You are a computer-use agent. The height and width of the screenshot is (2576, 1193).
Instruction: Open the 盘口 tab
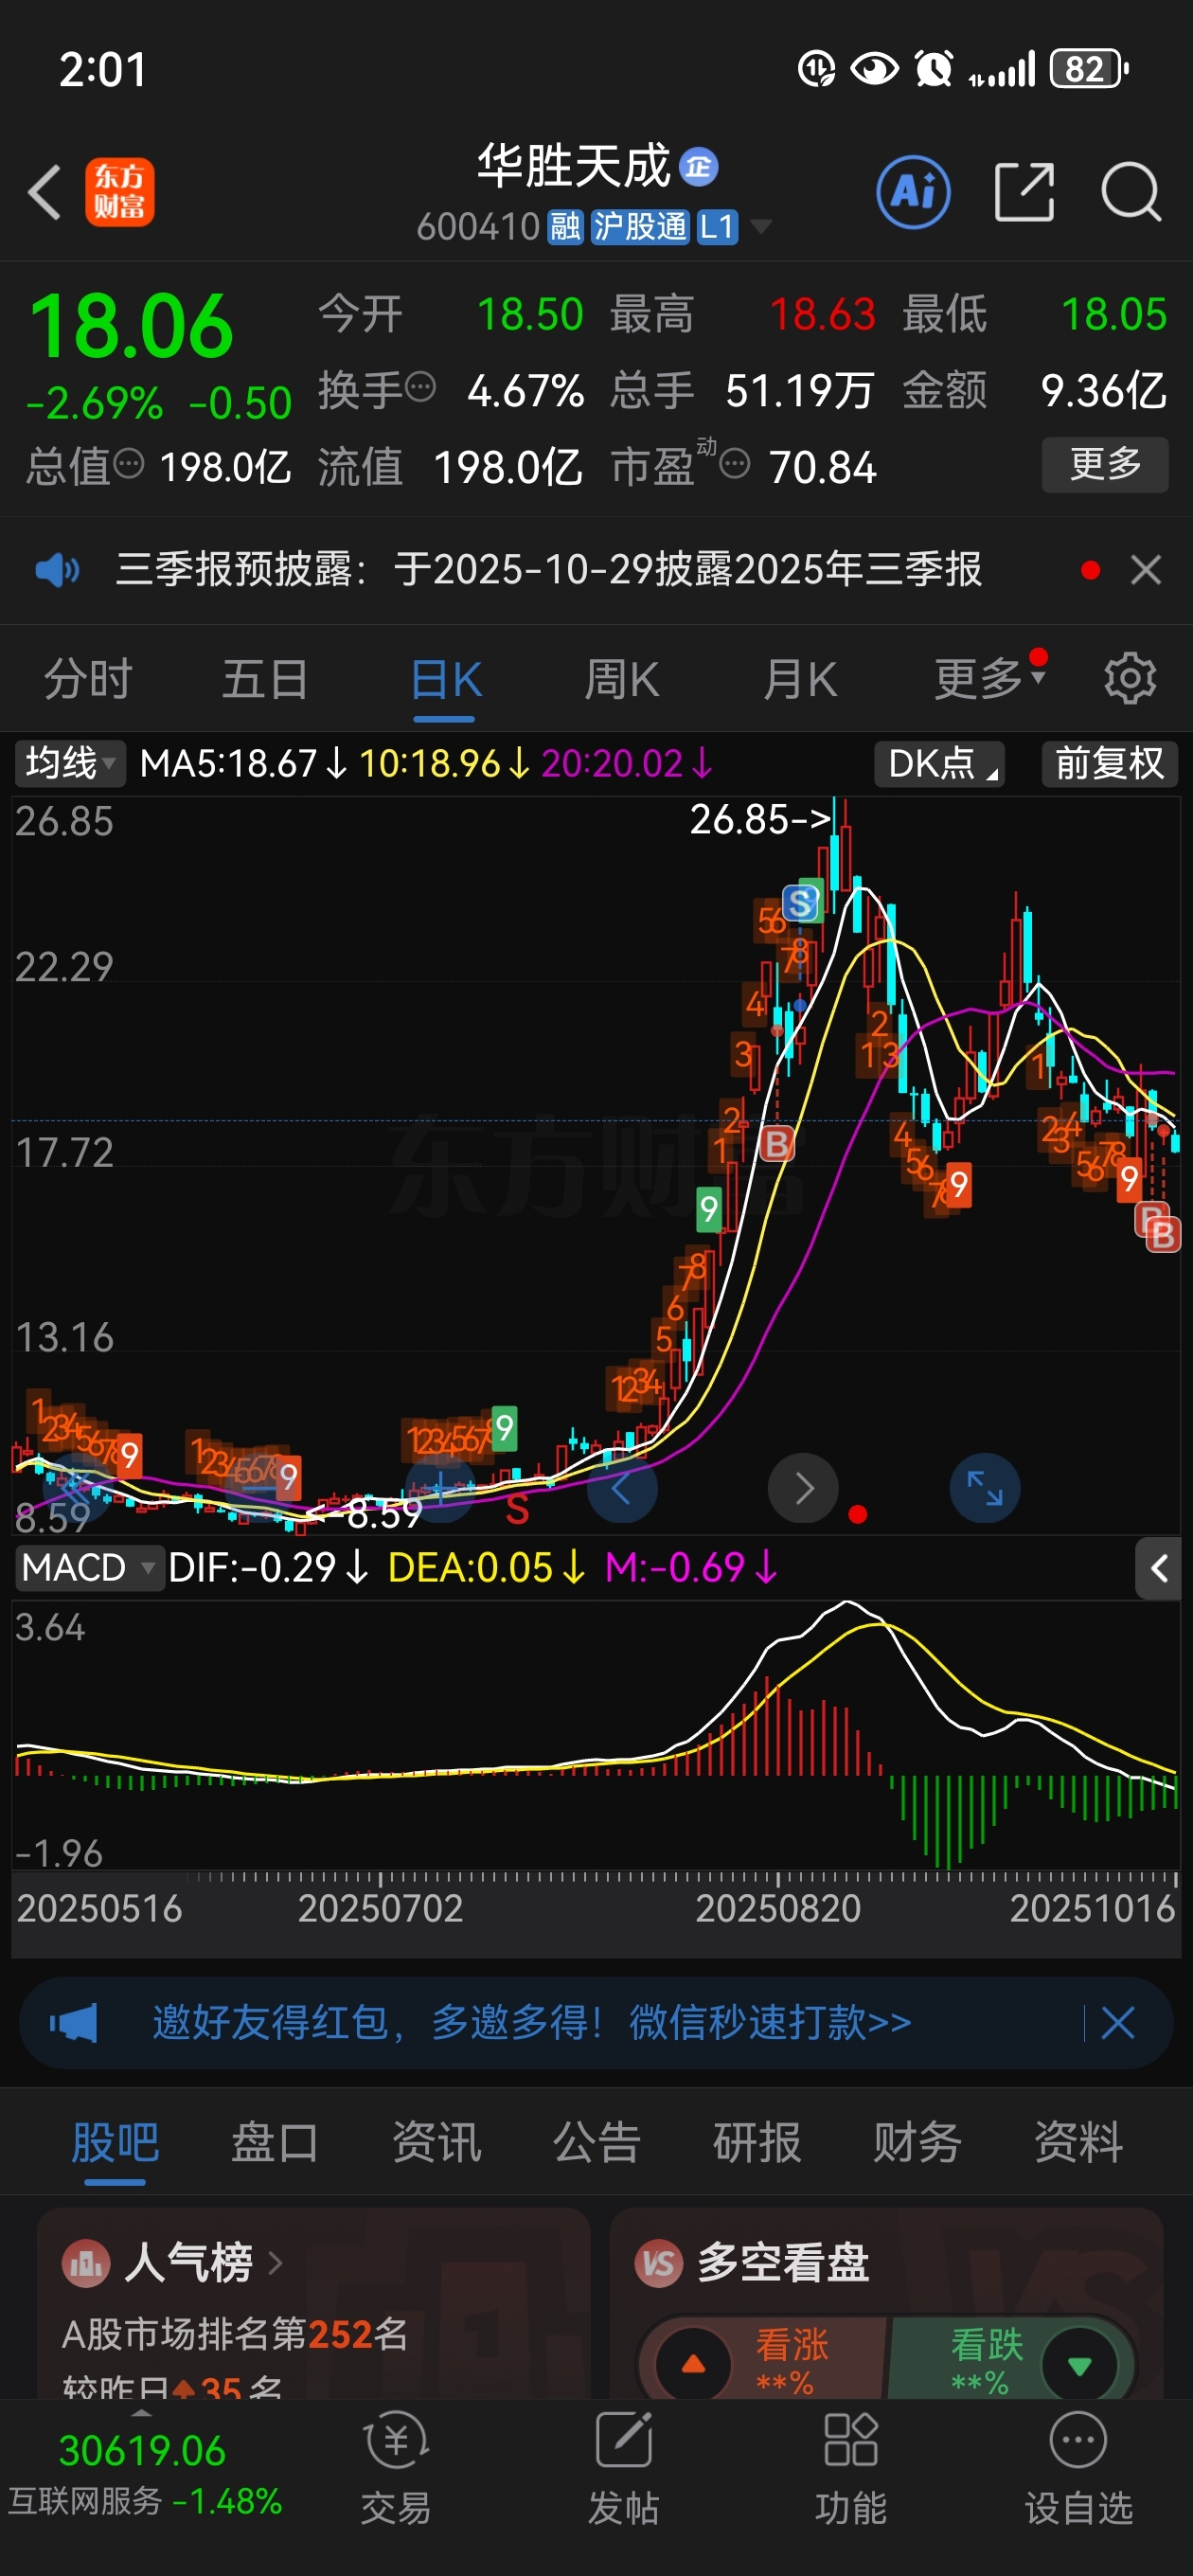point(275,2142)
